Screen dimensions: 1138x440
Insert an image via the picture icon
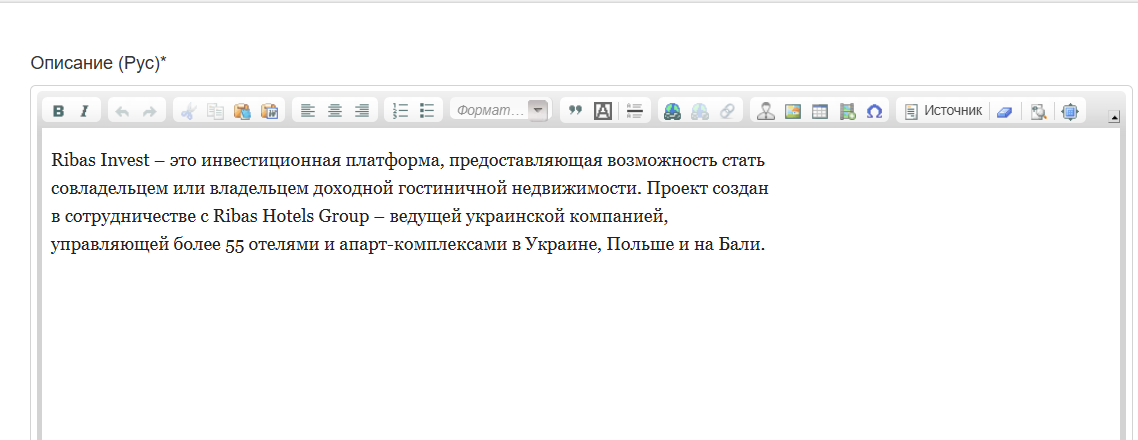click(793, 111)
